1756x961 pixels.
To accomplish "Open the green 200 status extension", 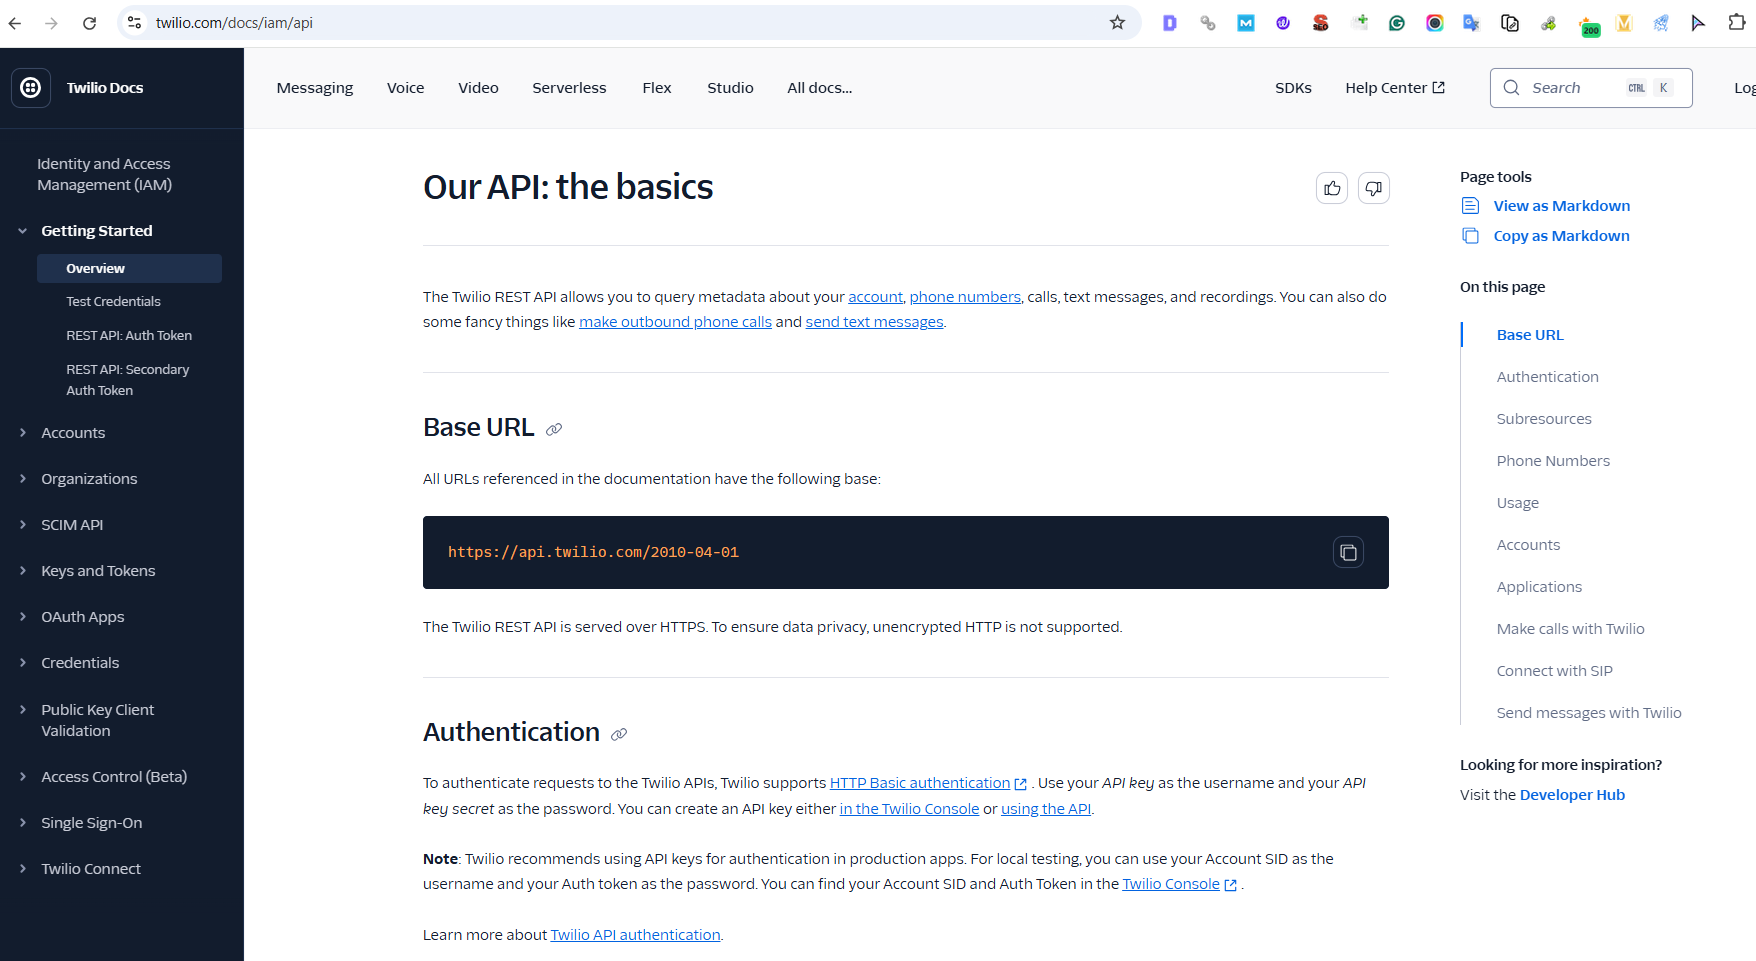I will coord(1589,25).
